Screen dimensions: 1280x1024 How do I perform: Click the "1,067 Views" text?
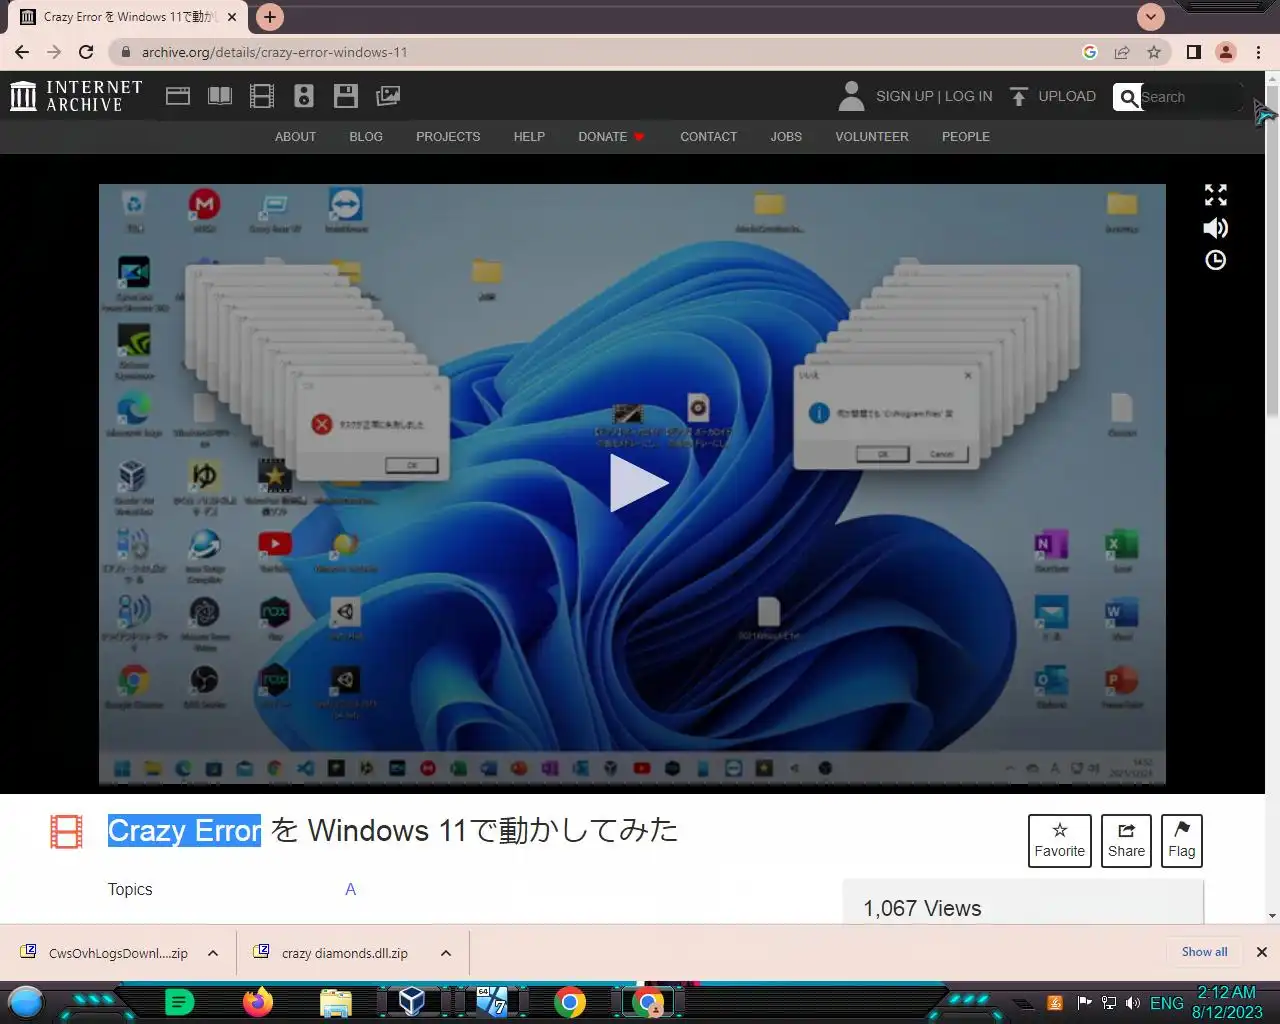point(922,908)
